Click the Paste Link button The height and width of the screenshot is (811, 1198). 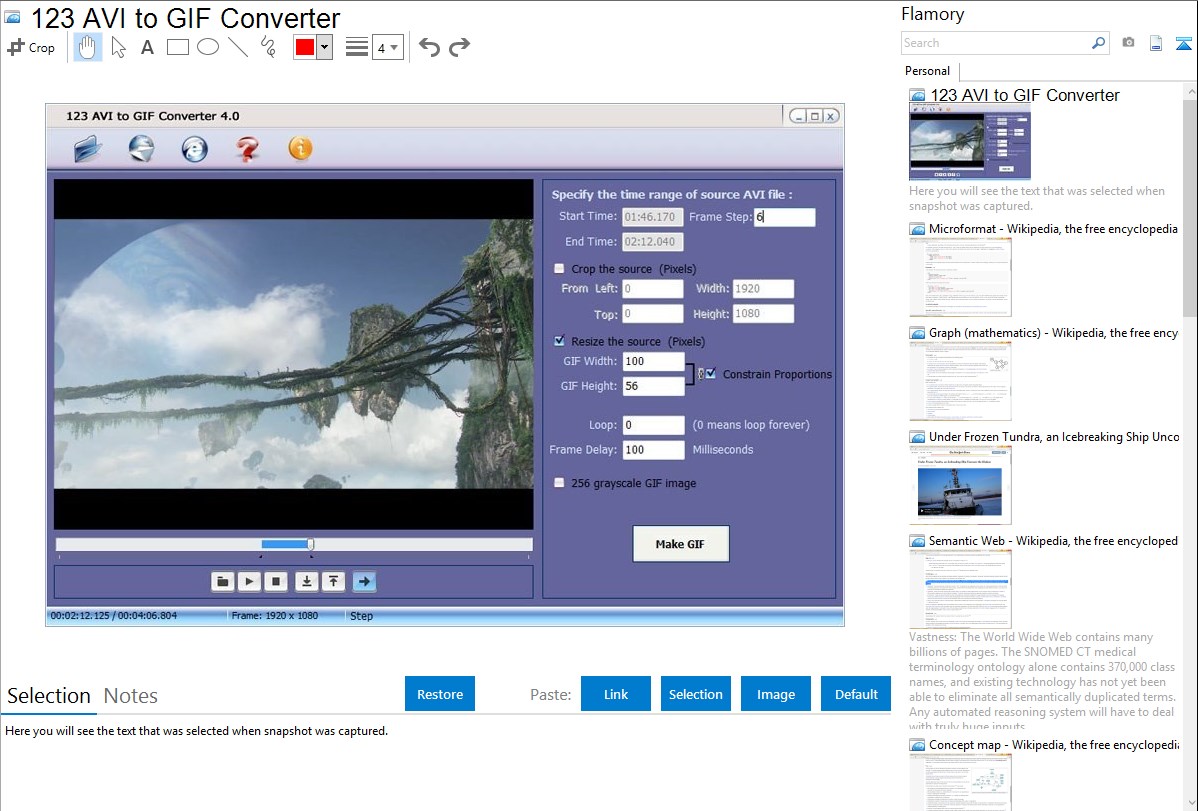616,694
